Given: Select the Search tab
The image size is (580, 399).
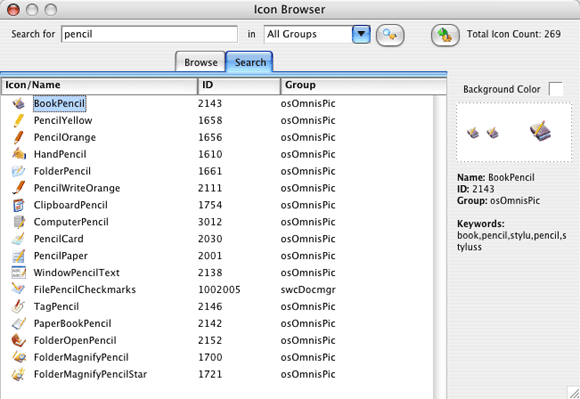Looking at the screenshot, I should point(250,62).
